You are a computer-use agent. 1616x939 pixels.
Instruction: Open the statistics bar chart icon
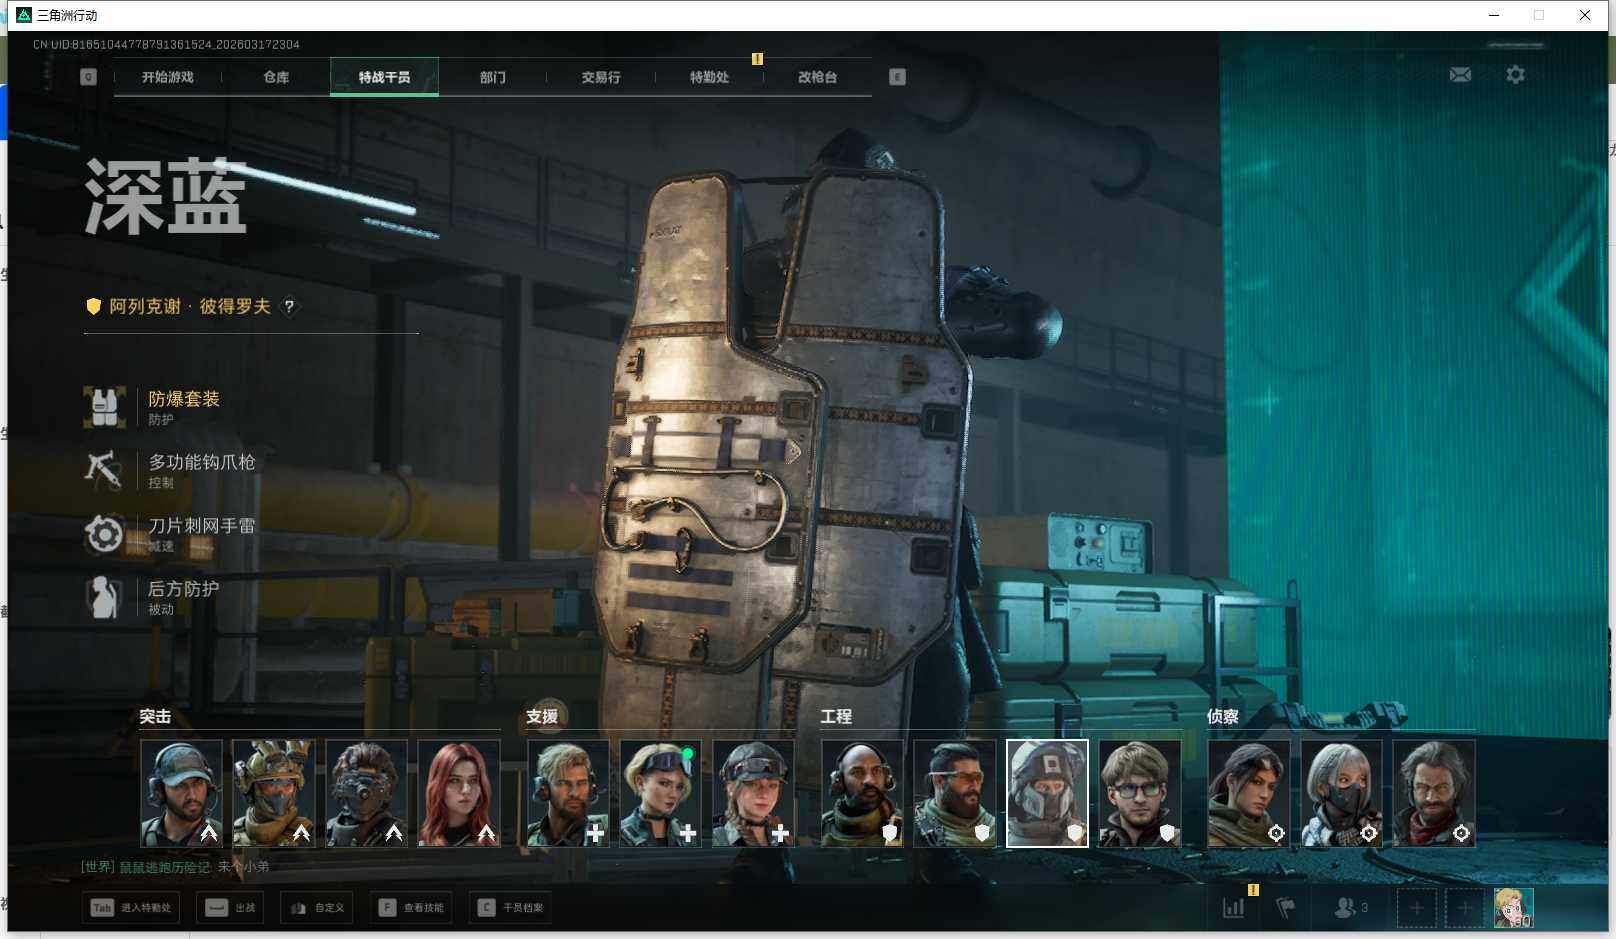1234,907
